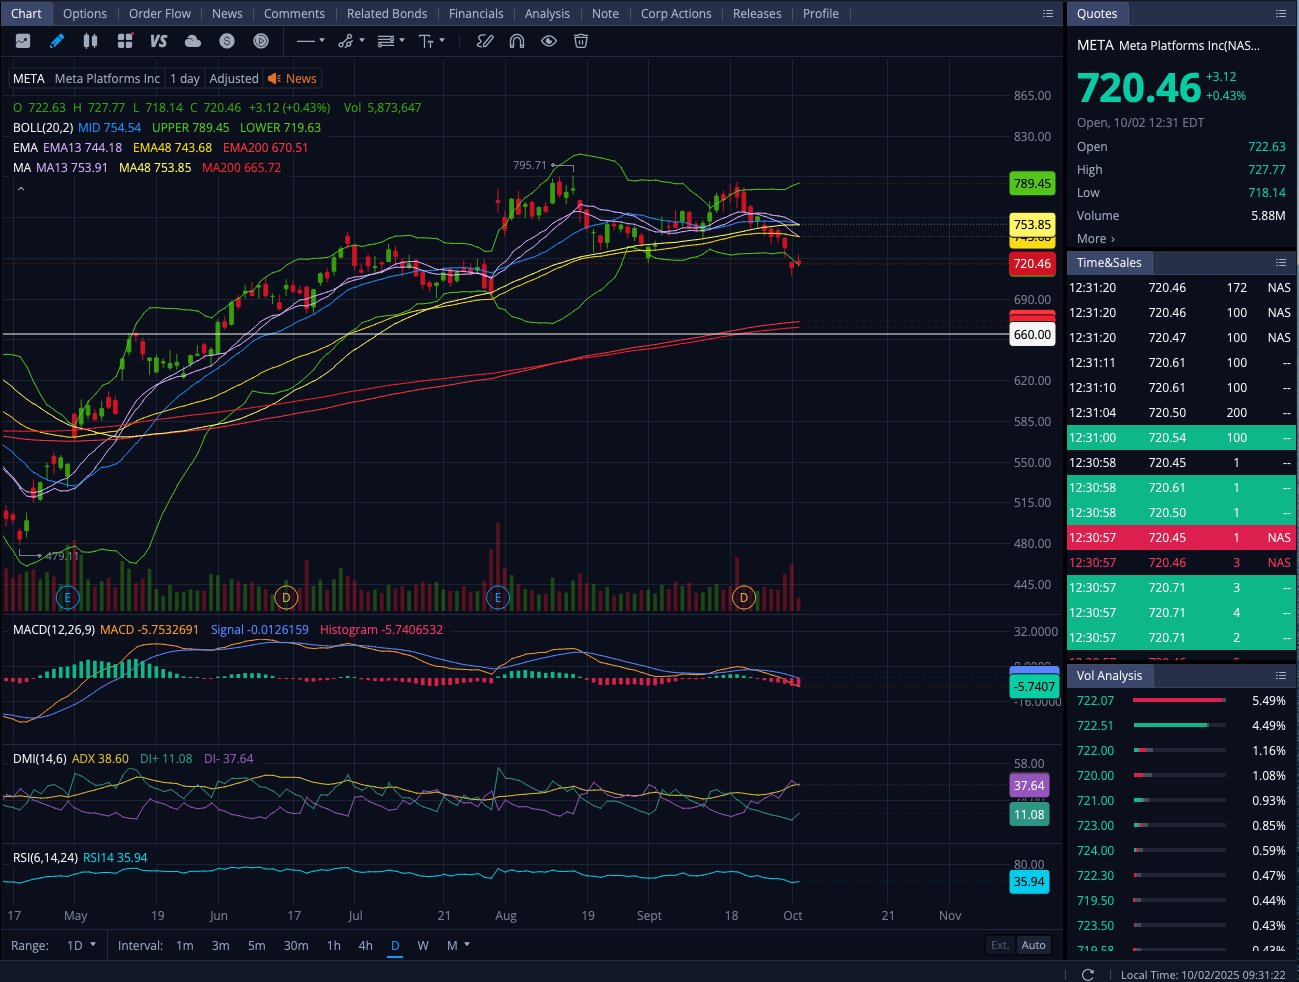Open the Quotes panel menu icon
Image resolution: width=1299 pixels, height=982 pixels.
1281,14
